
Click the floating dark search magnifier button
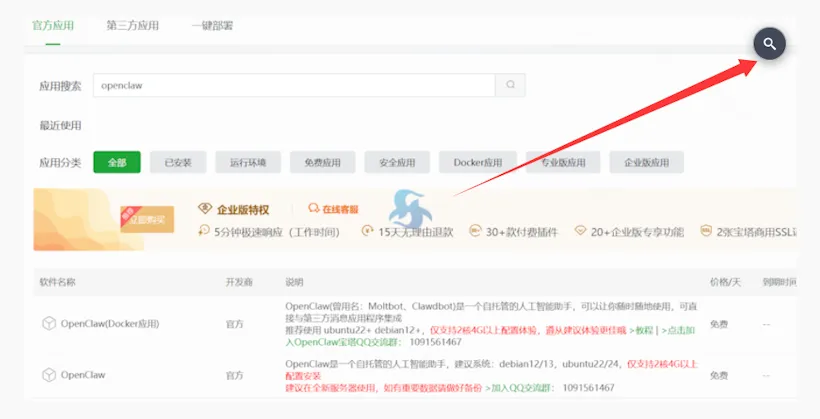(x=769, y=44)
